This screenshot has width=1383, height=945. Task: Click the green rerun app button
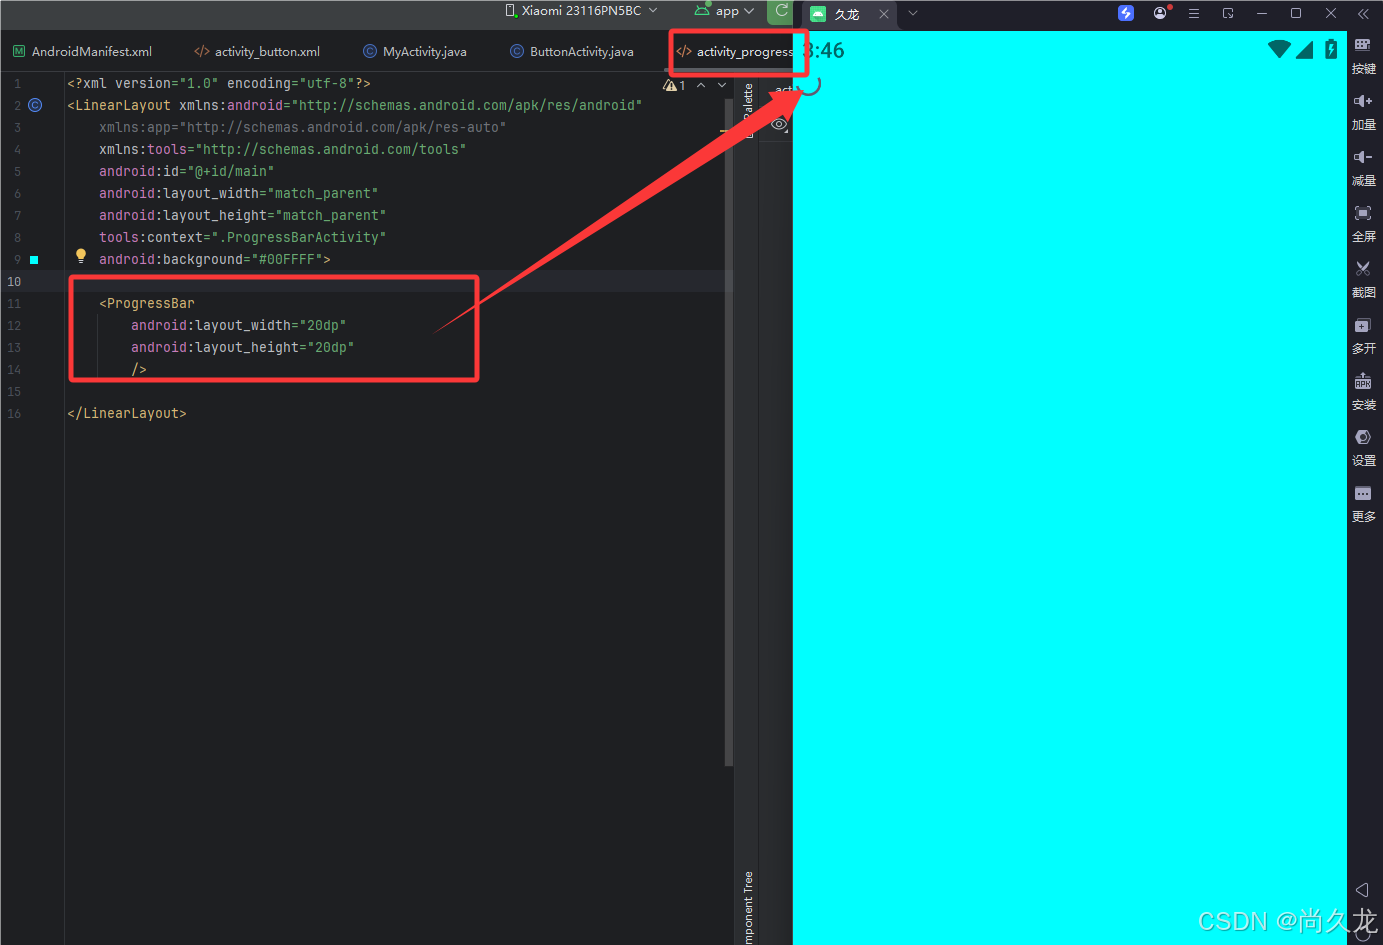pyautogui.click(x=781, y=11)
